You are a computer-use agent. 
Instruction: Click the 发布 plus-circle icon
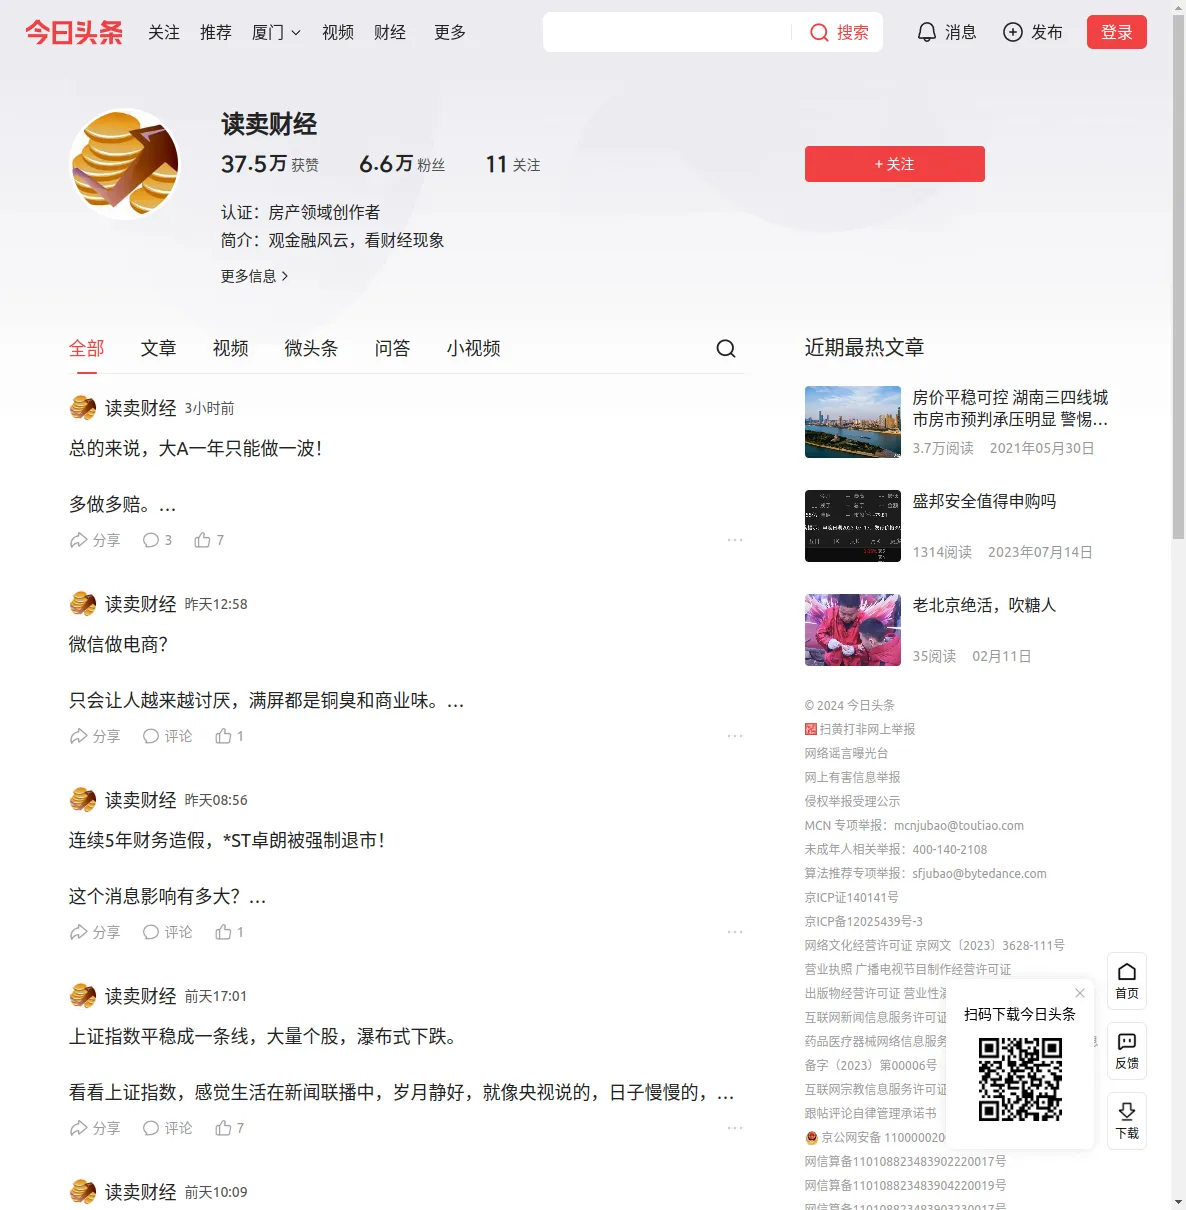click(1013, 32)
